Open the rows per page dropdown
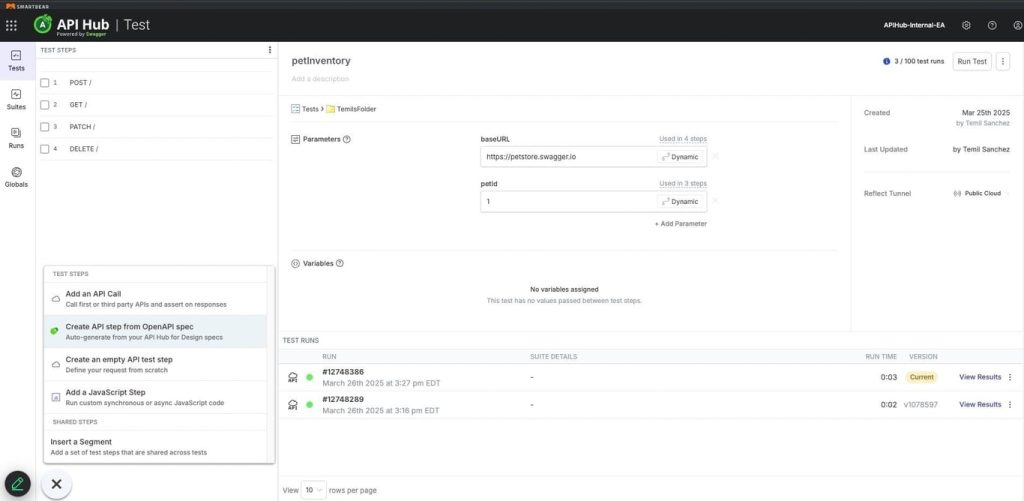The image size is (1024, 501). pos(314,490)
